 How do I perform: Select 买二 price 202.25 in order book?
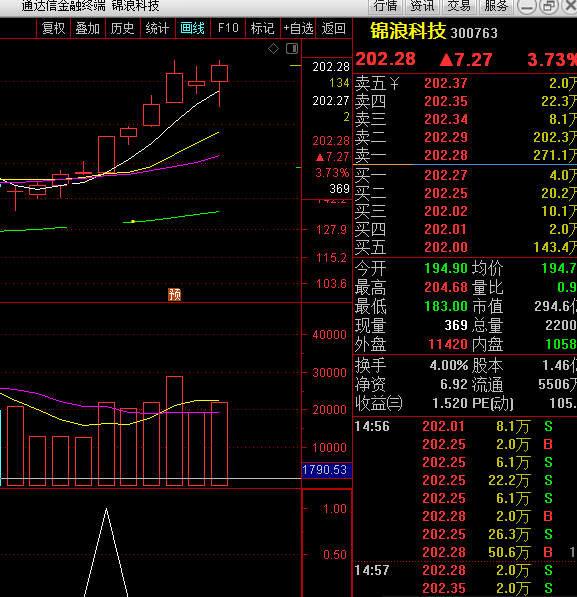446,193
